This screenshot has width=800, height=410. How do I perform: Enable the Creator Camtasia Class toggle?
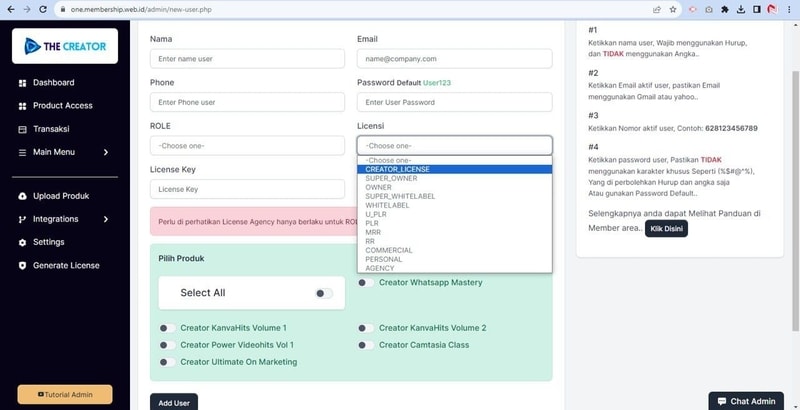367,345
